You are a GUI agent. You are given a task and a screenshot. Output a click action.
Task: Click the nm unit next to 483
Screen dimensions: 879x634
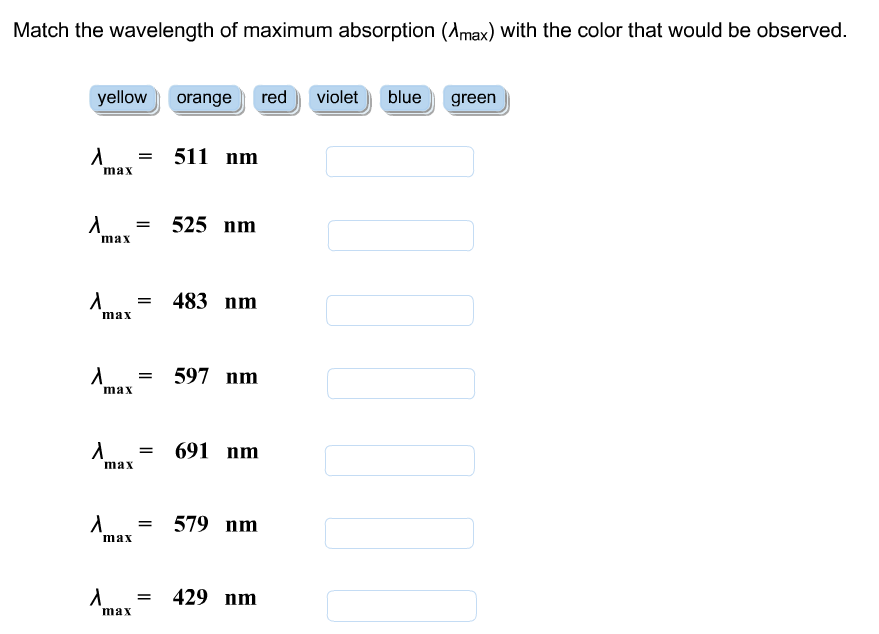[241, 301]
